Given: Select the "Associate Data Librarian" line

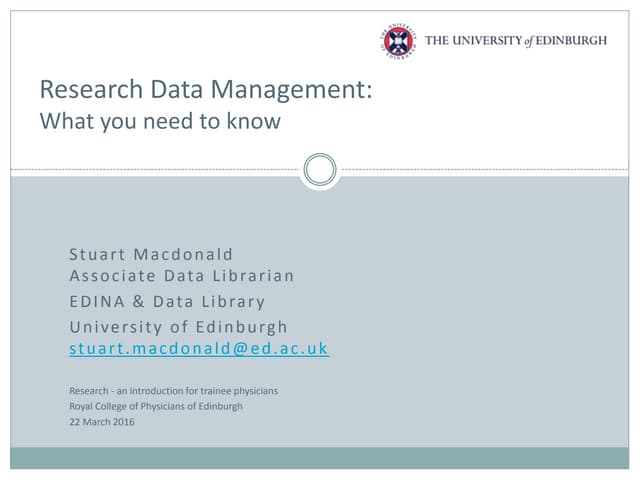Looking at the screenshot, I should click(x=182, y=275).
